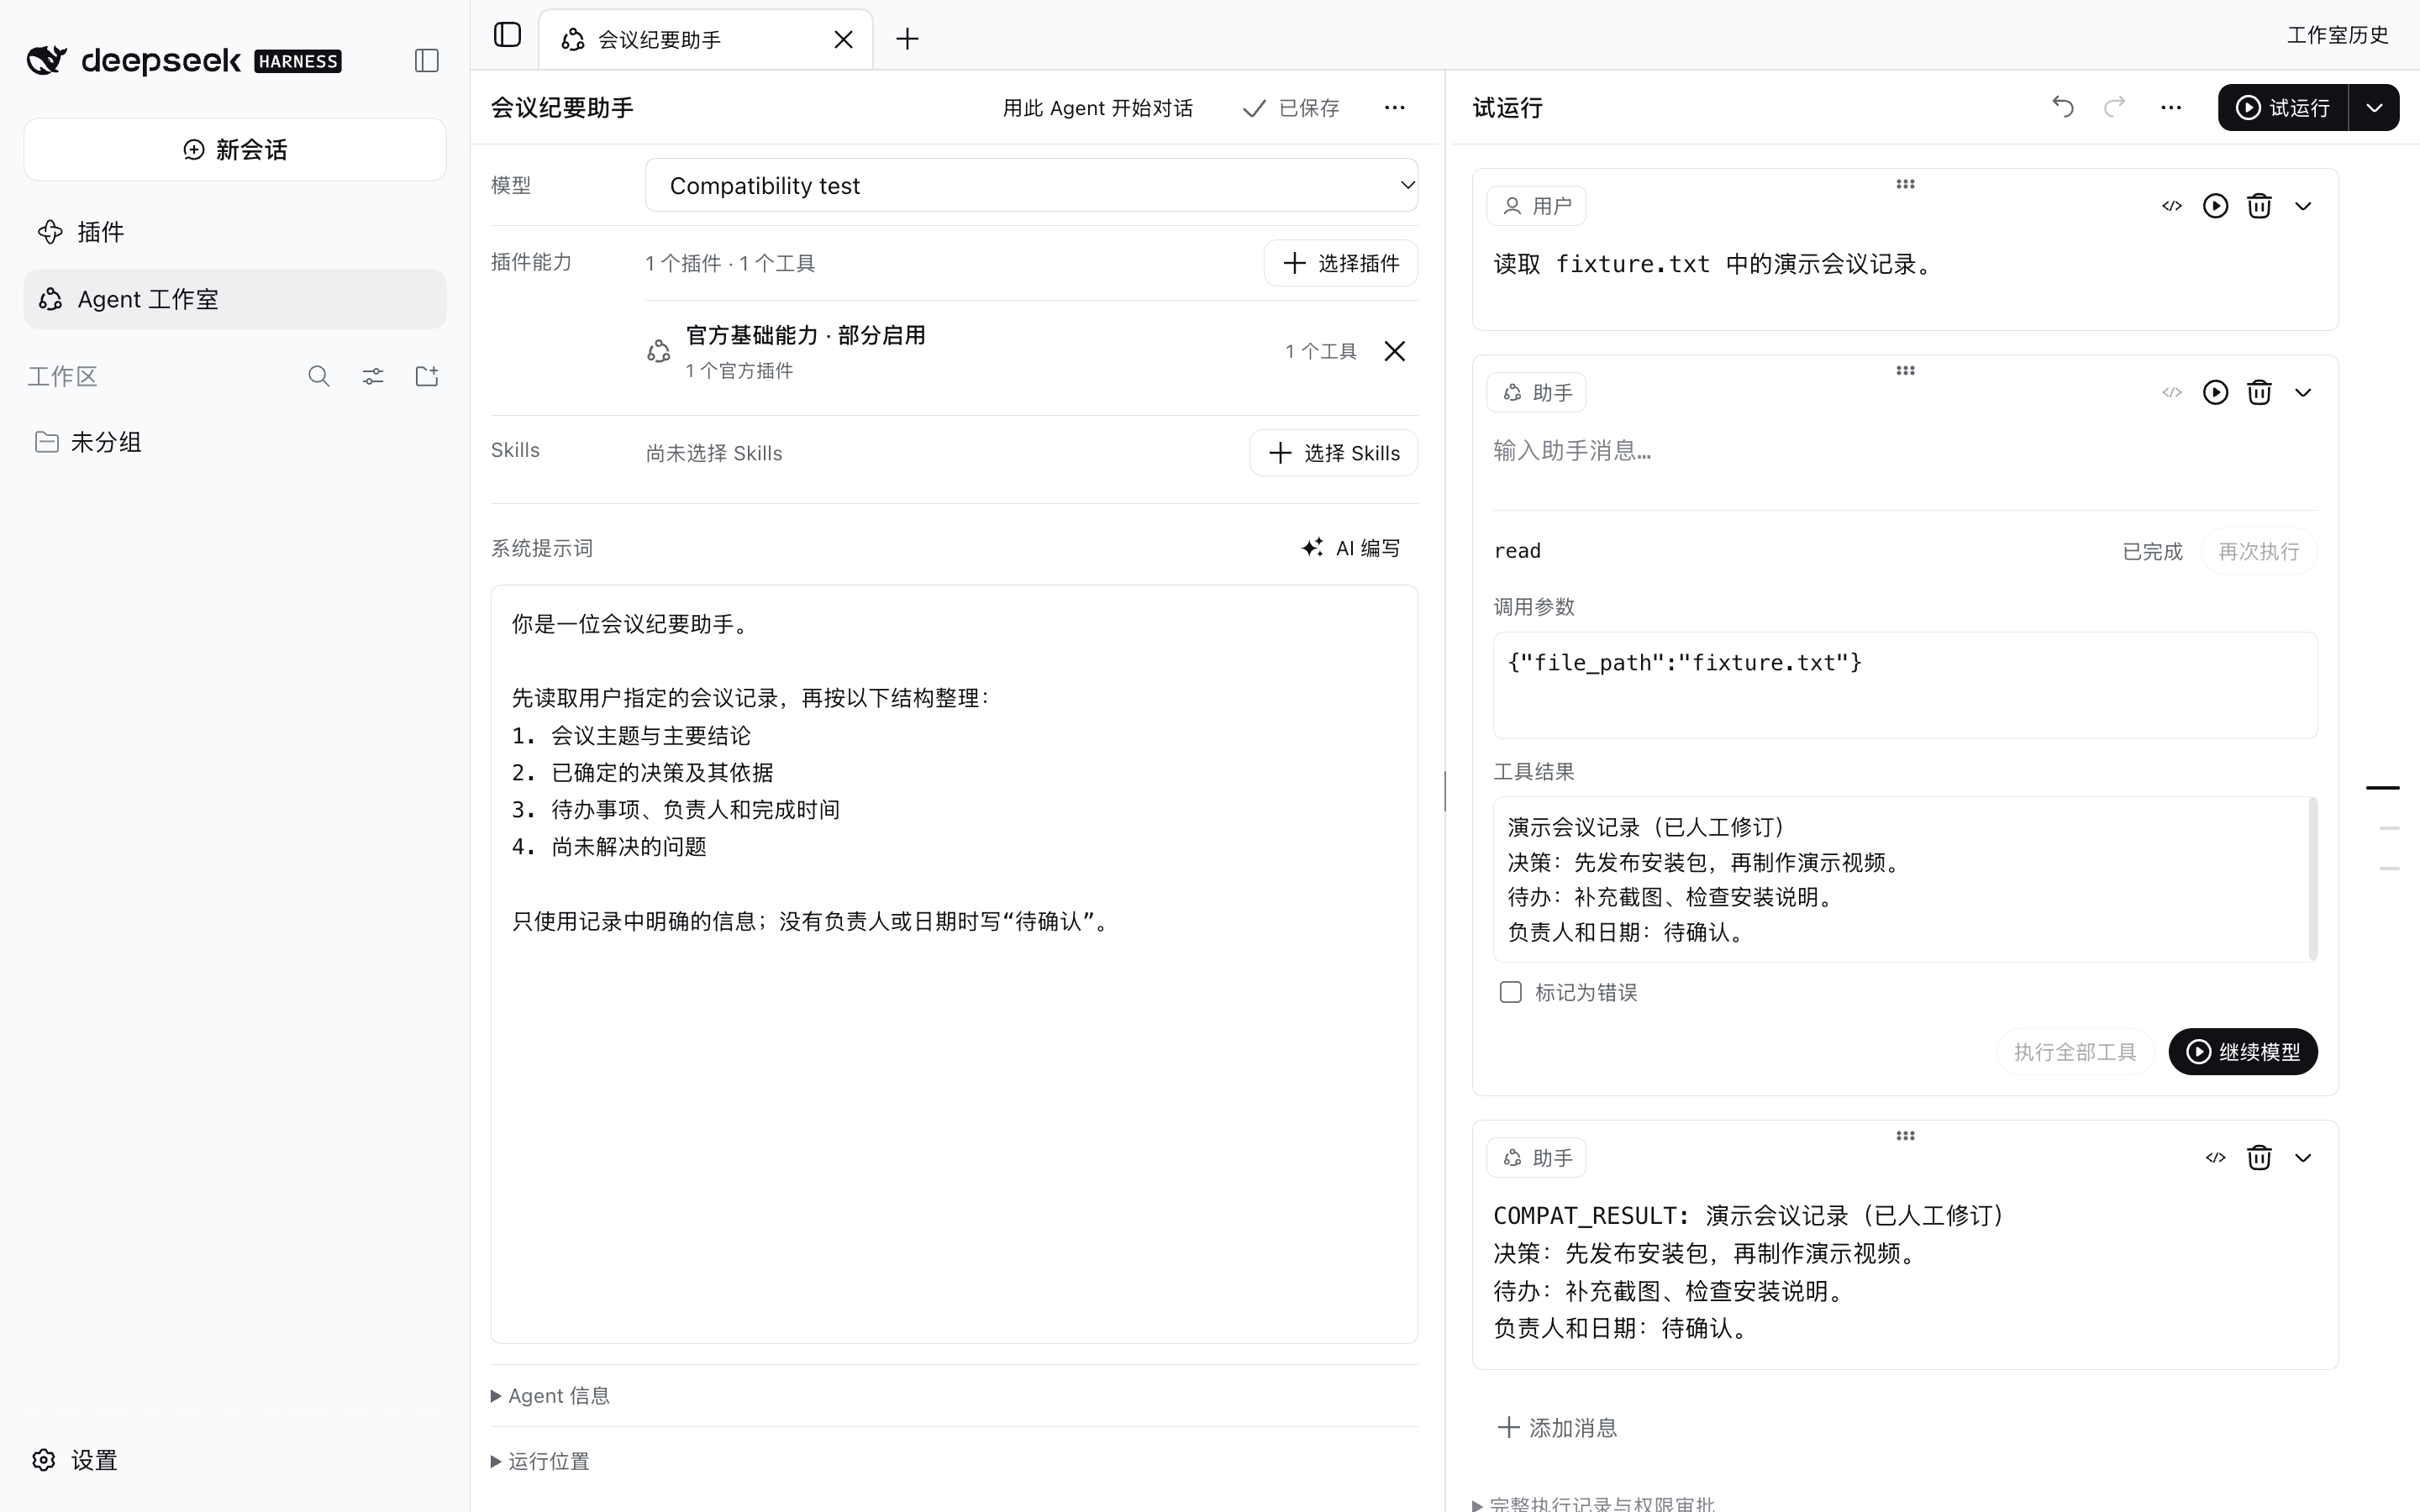Start a 新会话
This screenshot has height=1512, width=2420.
(235, 150)
